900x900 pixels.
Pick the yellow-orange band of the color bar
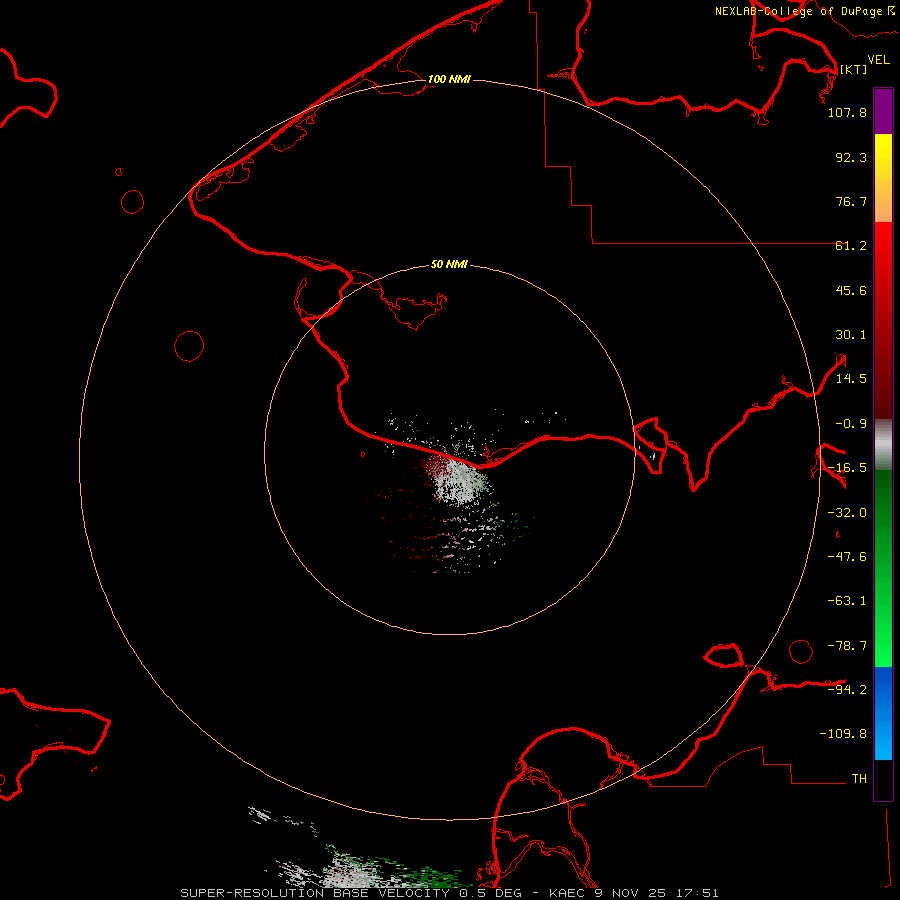pyautogui.click(x=883, y=178)
